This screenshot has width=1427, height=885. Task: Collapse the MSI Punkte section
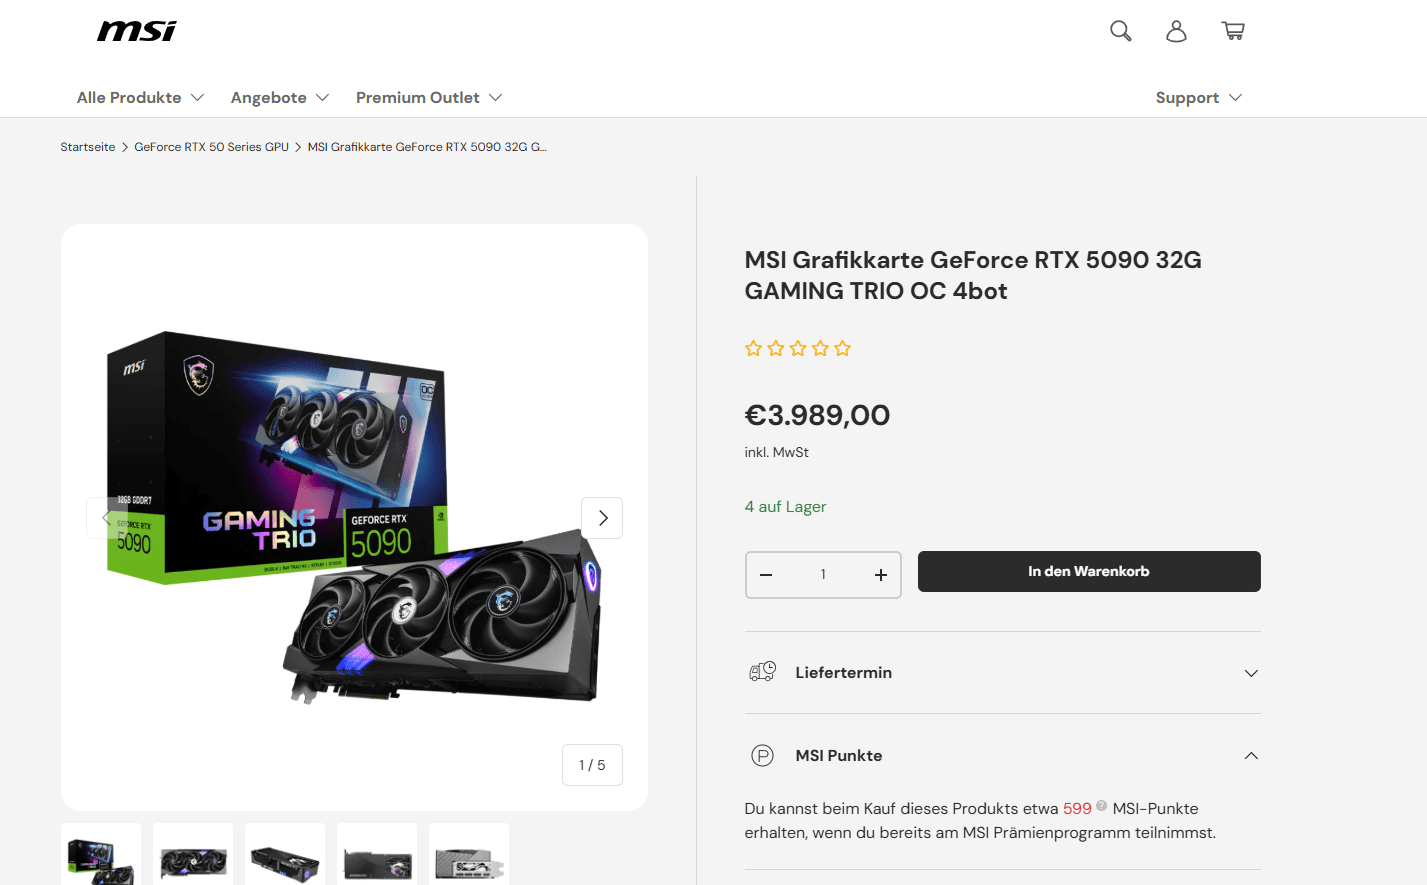click(1002, 756)
